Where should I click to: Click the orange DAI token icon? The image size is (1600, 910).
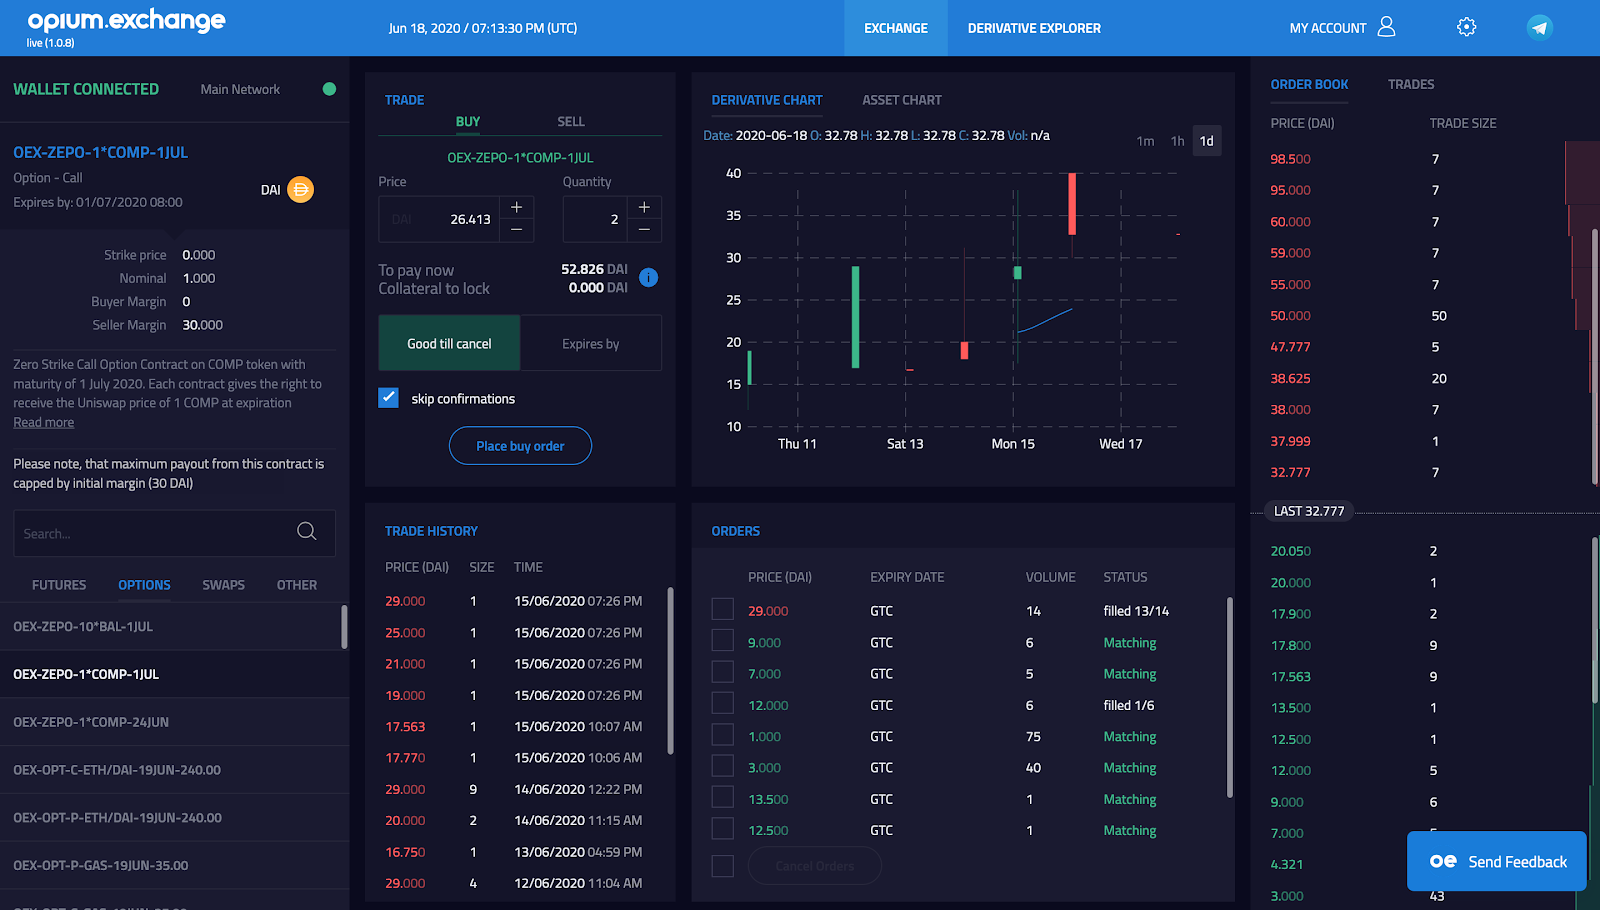tap(299, 189)
